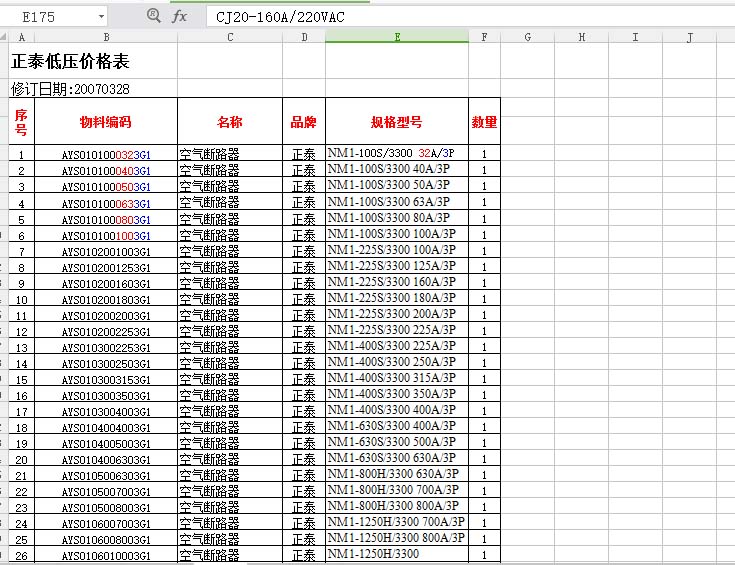The width and height of the screenshot is (735, 565).
Task: Click the name box showing E175
Action: coord(50,17)
